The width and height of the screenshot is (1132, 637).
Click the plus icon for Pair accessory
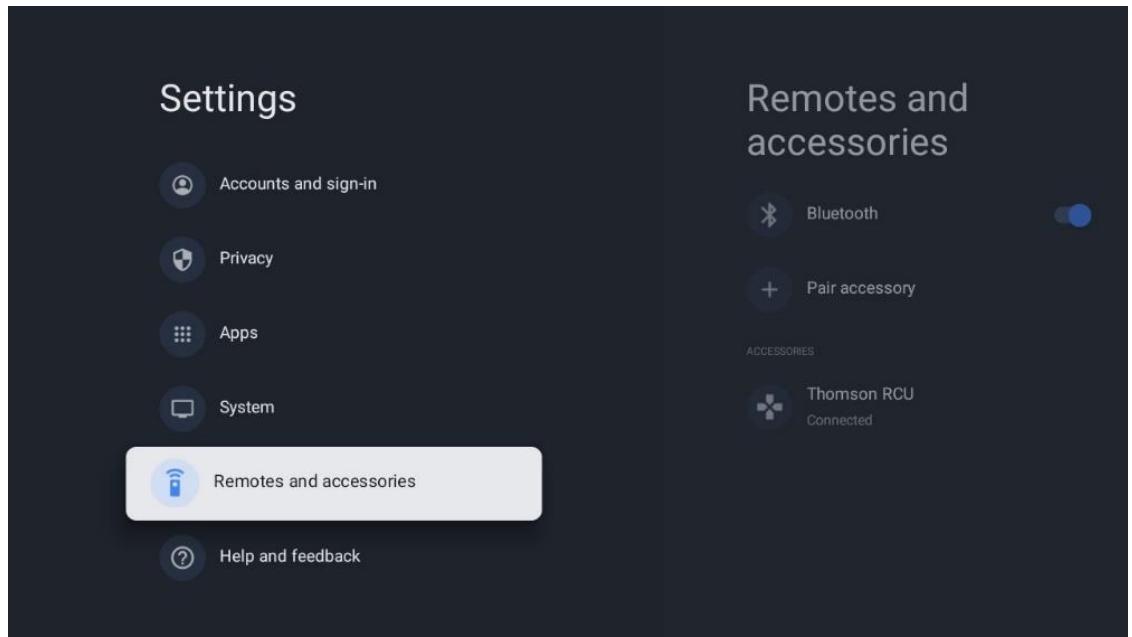click(770, 289)
